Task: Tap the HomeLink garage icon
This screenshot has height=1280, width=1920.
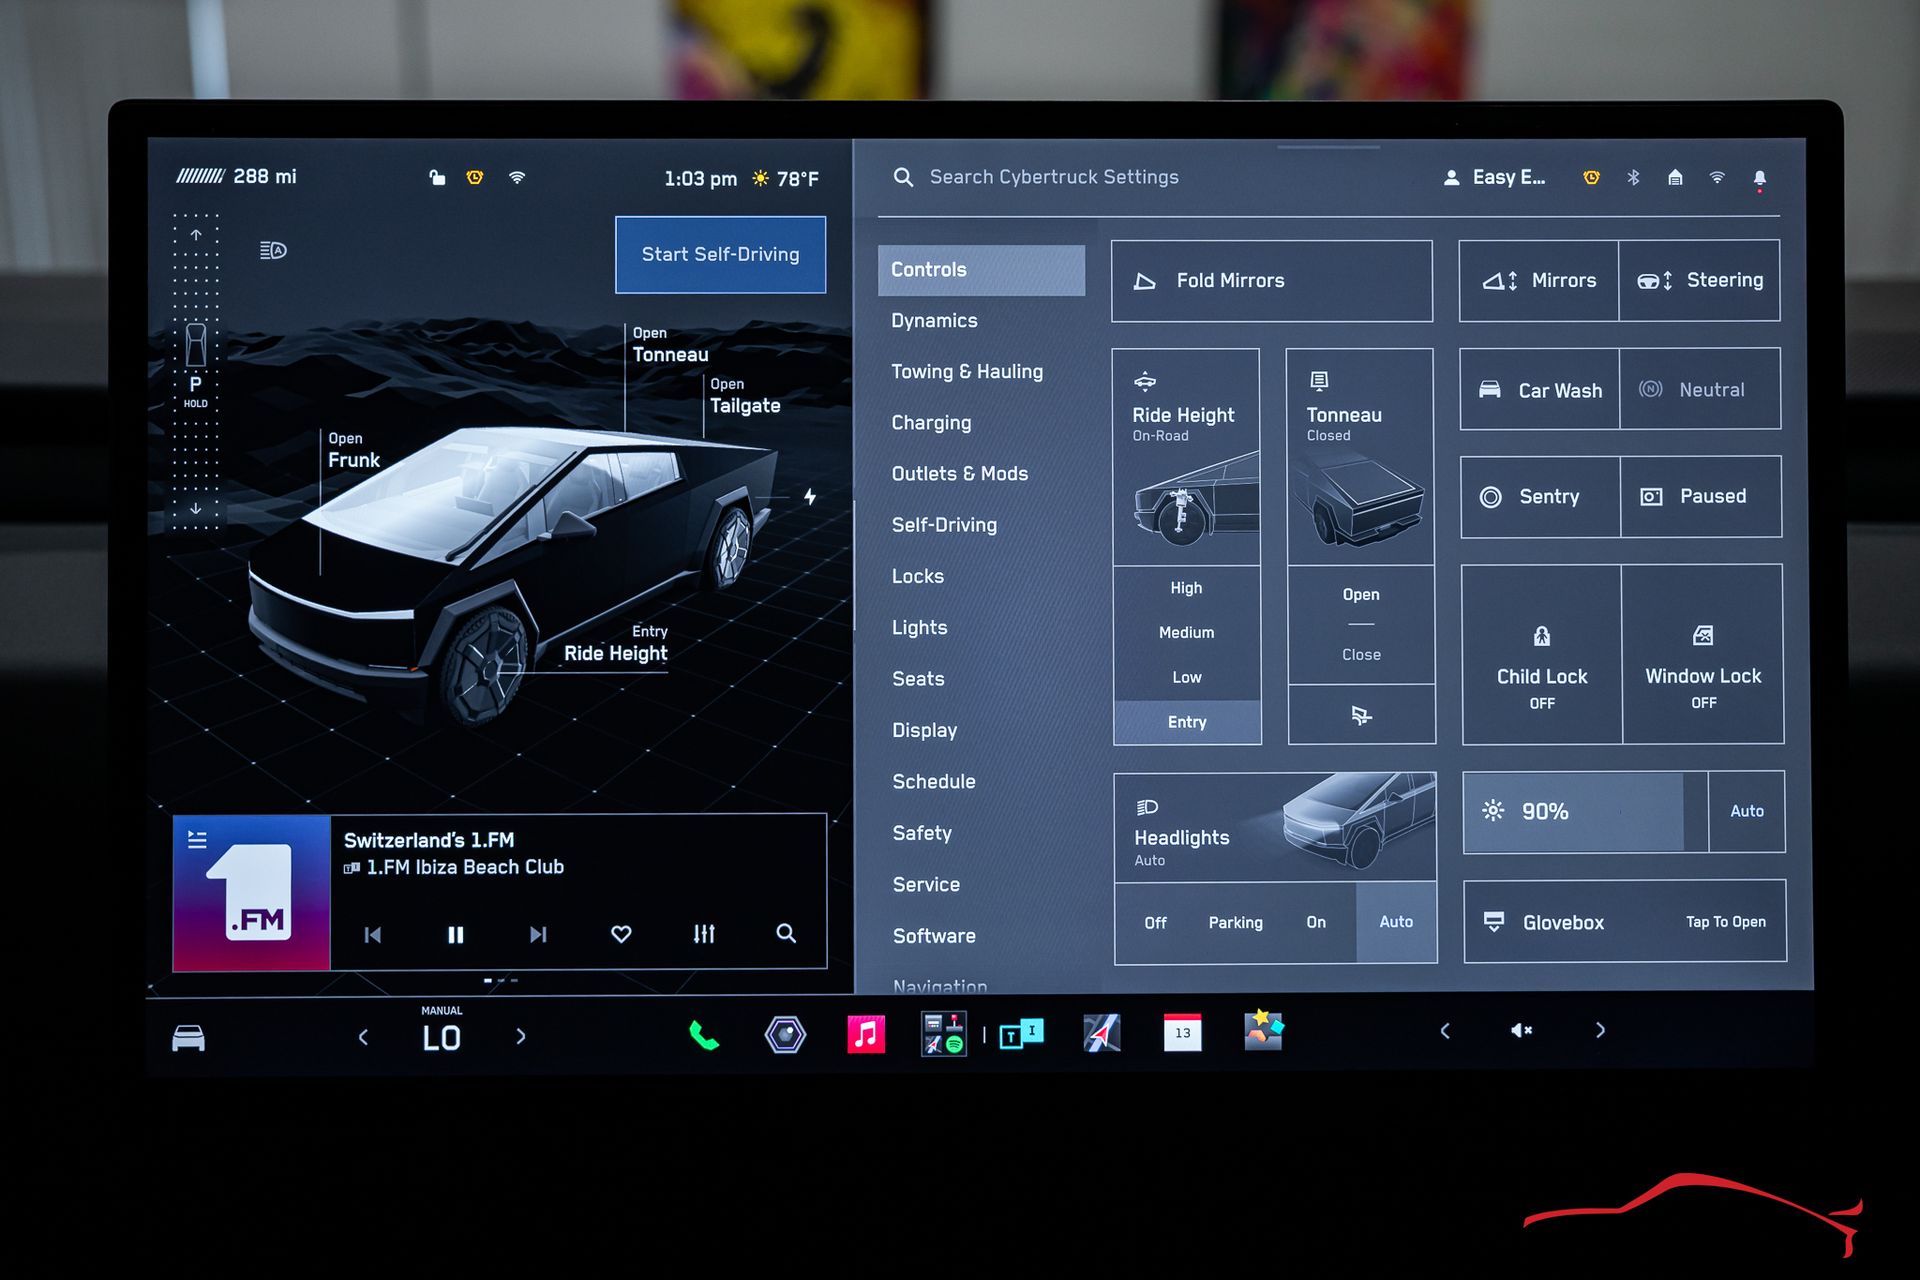Action: (1675, 177)
